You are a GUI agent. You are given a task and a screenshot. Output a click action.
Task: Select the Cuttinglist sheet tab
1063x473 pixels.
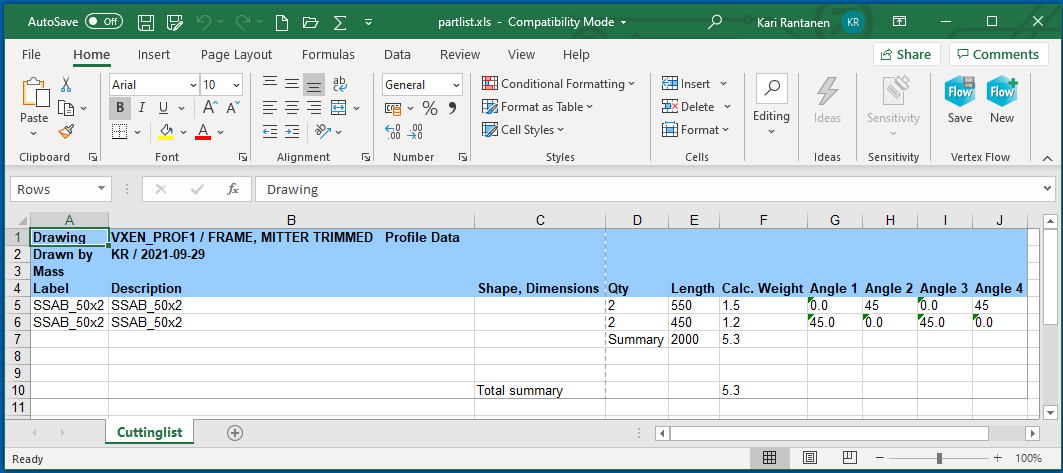(149, 432)
